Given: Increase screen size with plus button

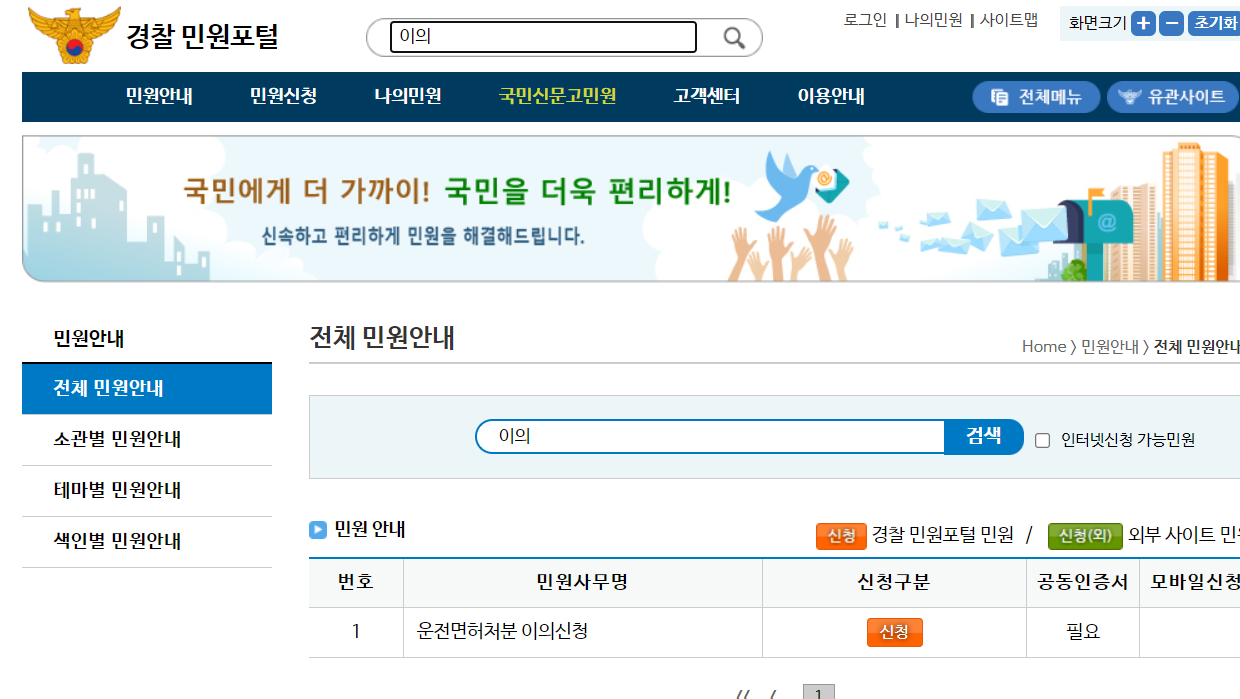Looking at the screenshot, I should [x=1143, y=23].
